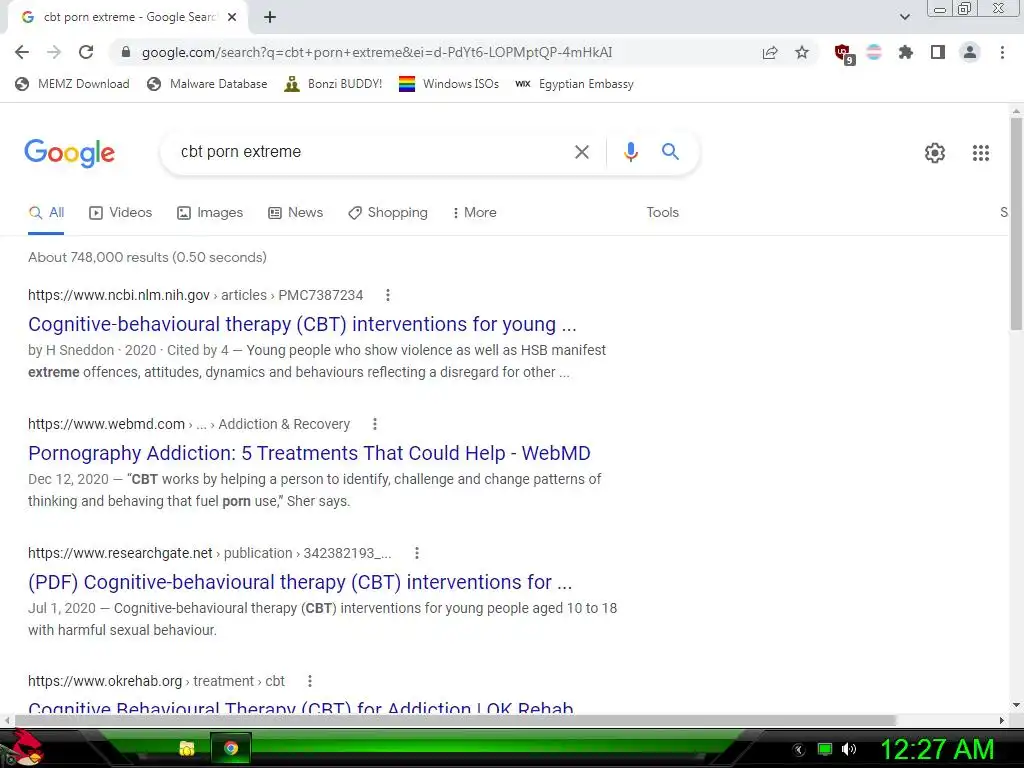Open options for the ncbi.nlm.nih.gov result
Screen dimensions: 1024x768
[388, 295]
